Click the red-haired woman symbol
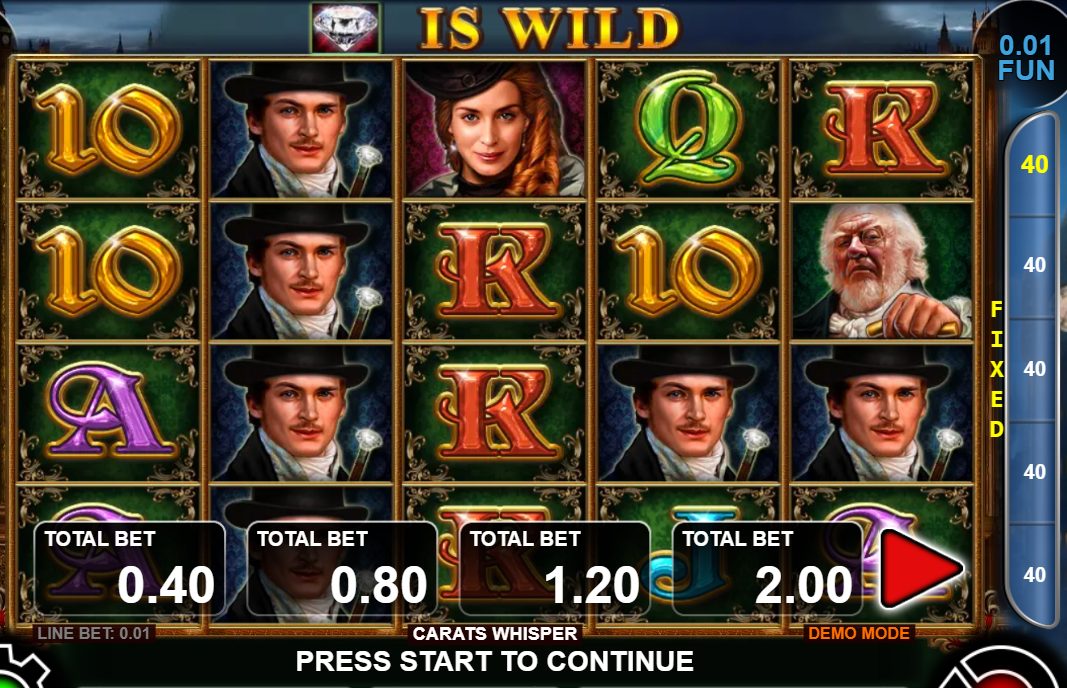1067x688 pixels. point(494,129)
